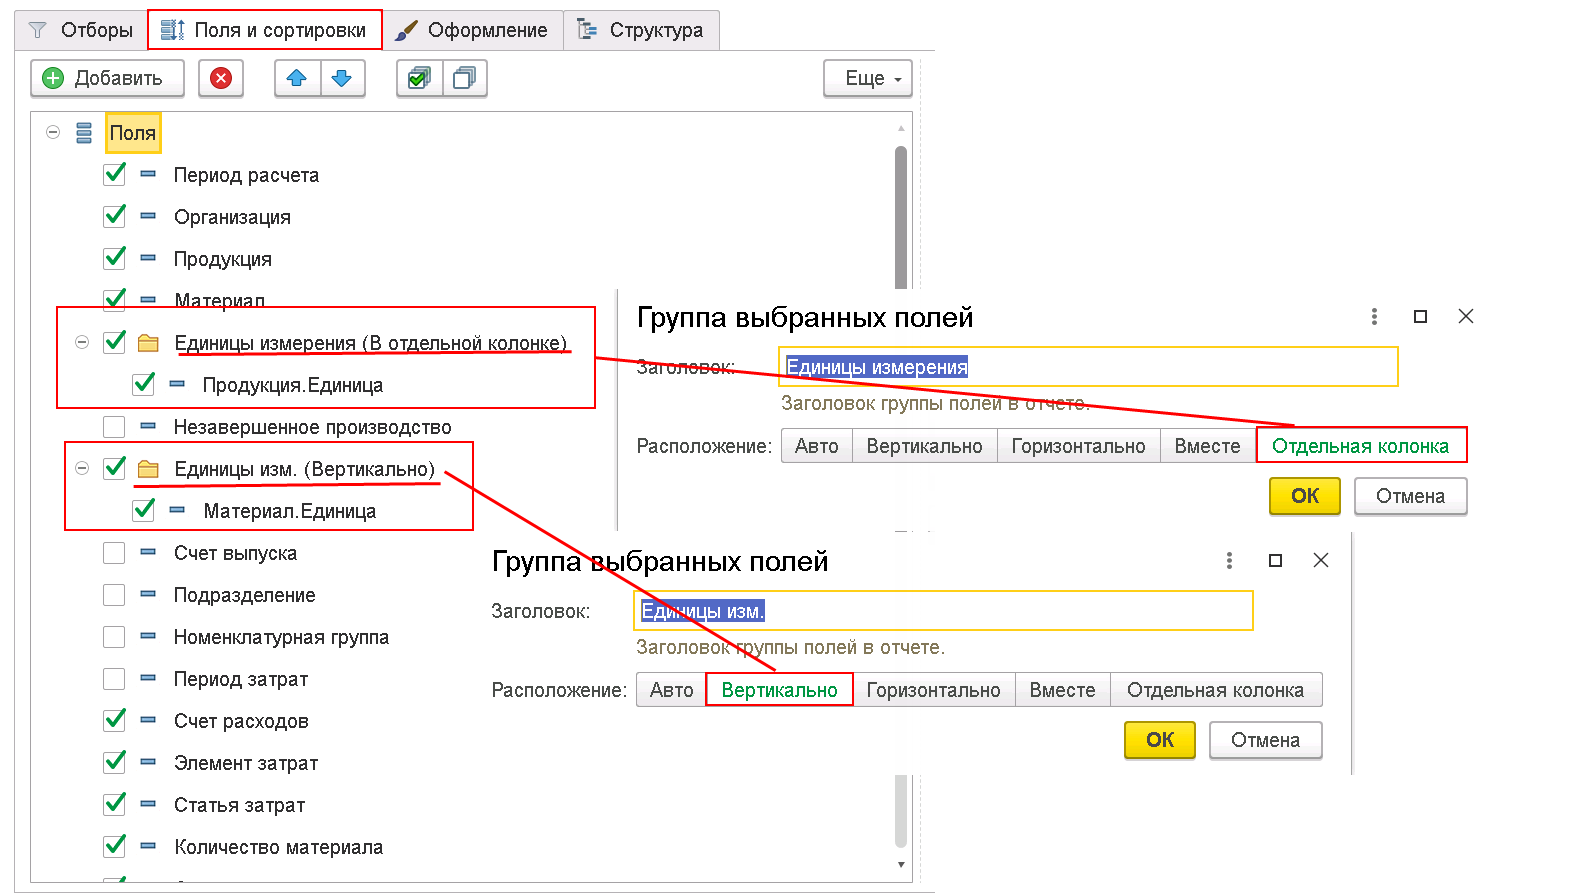Open the Еще dropdown menu
Screen dimensions: 1577x896
click(868, 78)
